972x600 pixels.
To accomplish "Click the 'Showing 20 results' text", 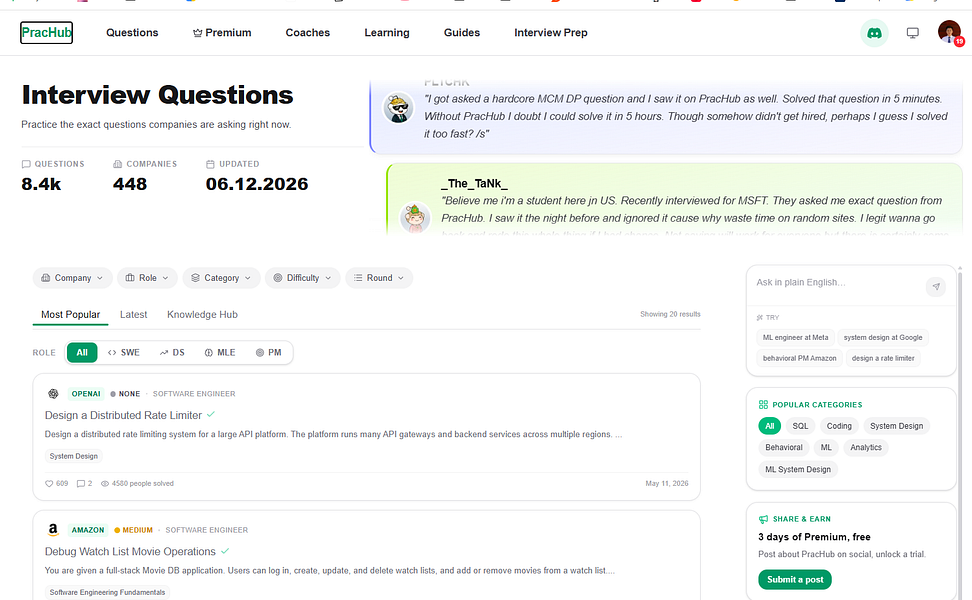I will [670, 314].
